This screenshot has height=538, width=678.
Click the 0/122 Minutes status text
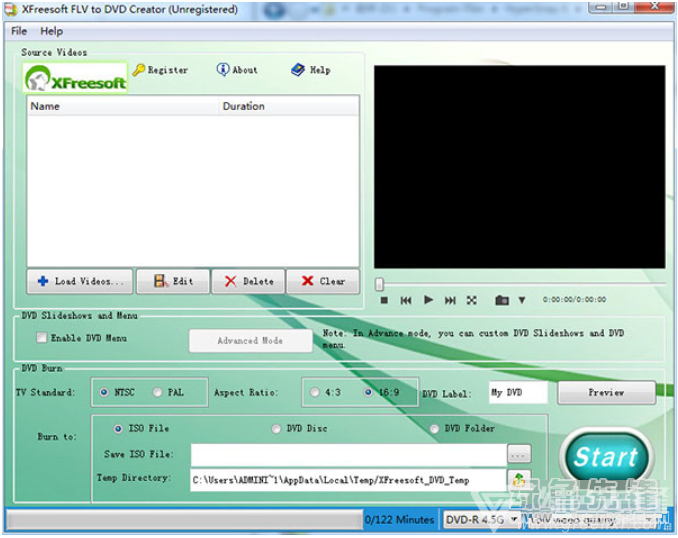(399, 519)
